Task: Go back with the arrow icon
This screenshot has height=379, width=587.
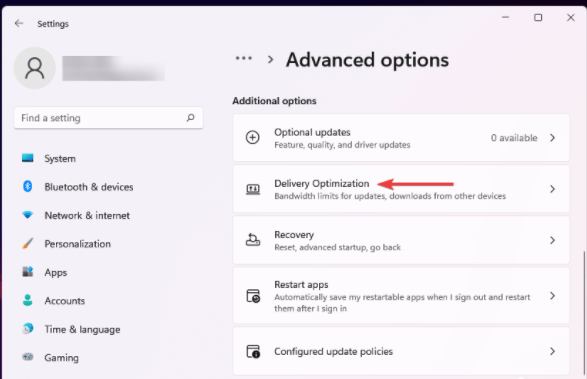Action: (x=19, y=24)
